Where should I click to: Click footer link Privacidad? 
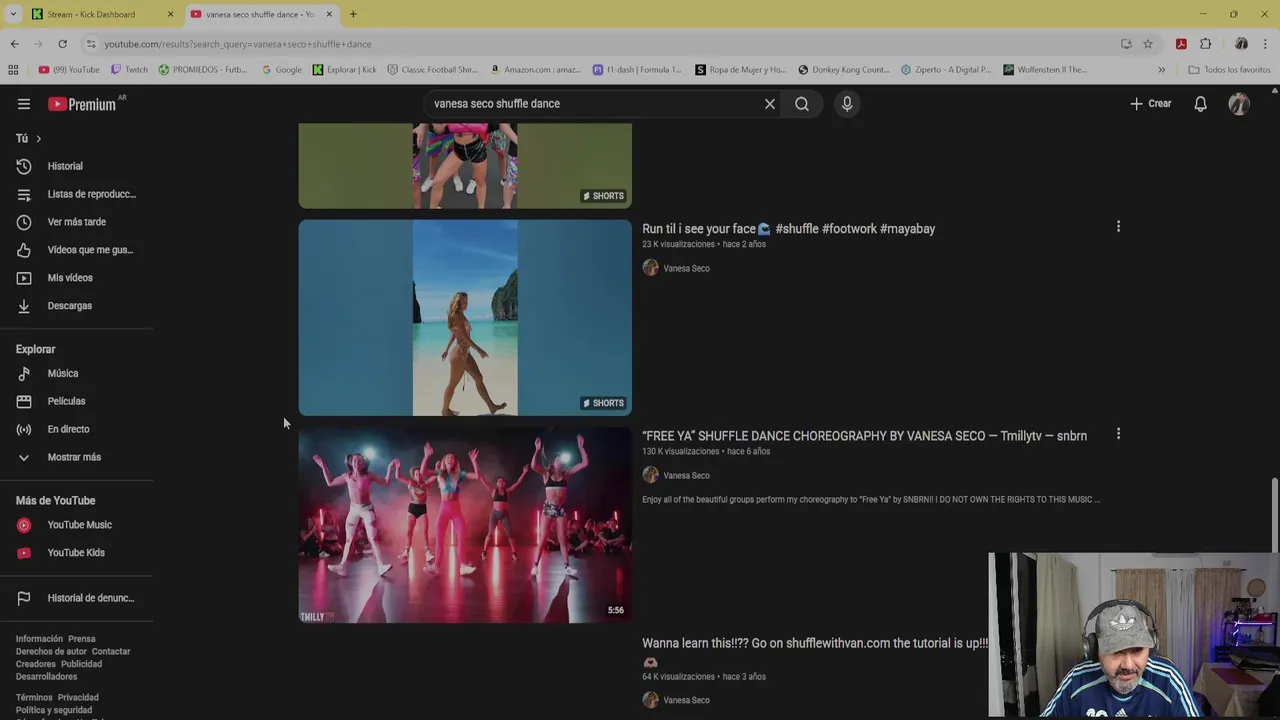tap(78, 698)
